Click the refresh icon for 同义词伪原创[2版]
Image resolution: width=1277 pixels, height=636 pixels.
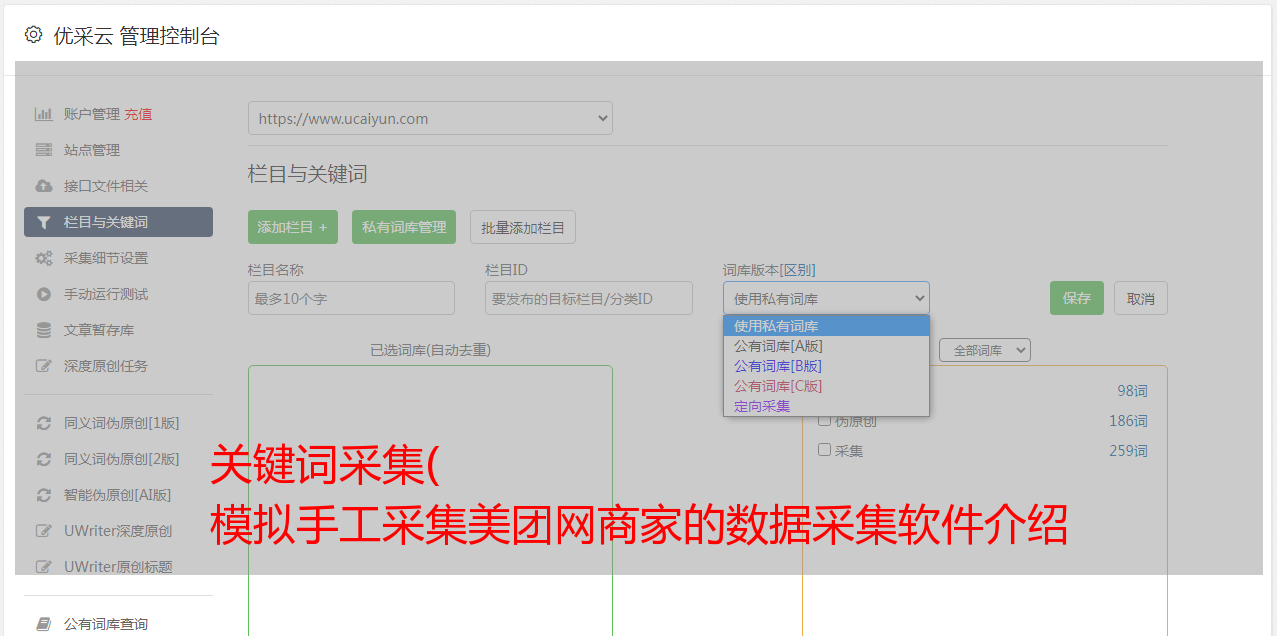point(44,459)
